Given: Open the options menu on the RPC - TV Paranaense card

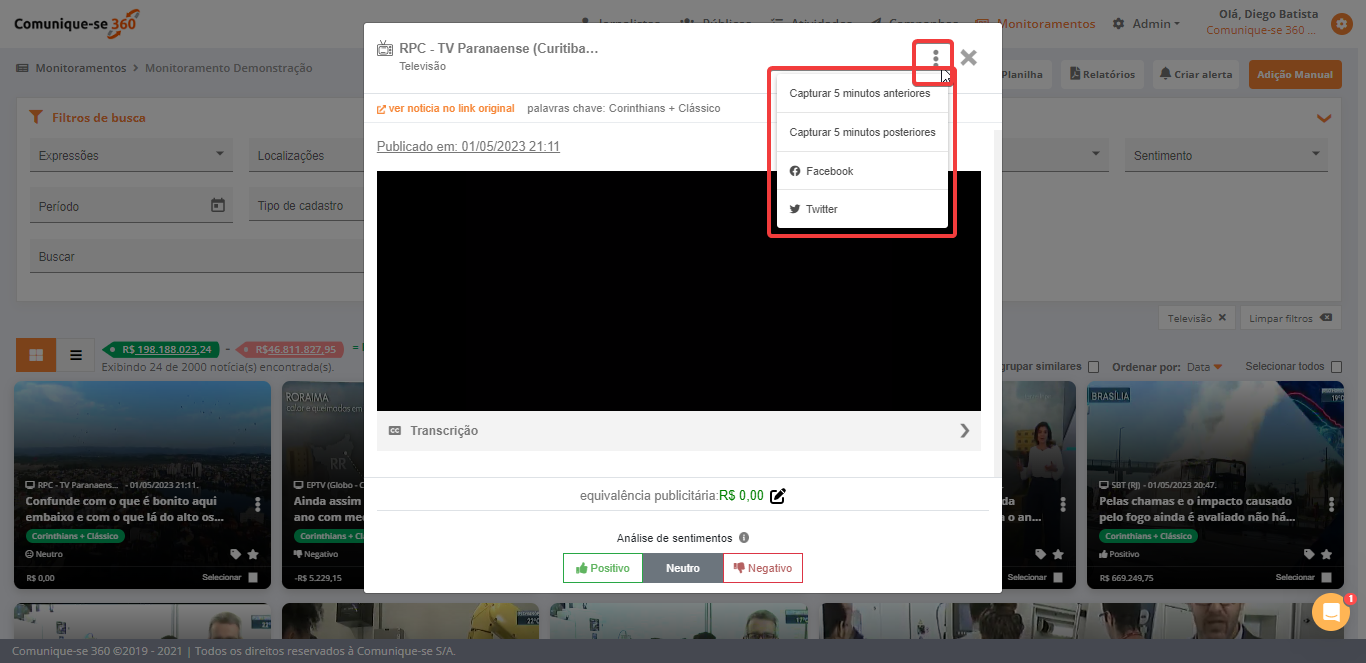Looking at the screenshot, I should (257, 504).
